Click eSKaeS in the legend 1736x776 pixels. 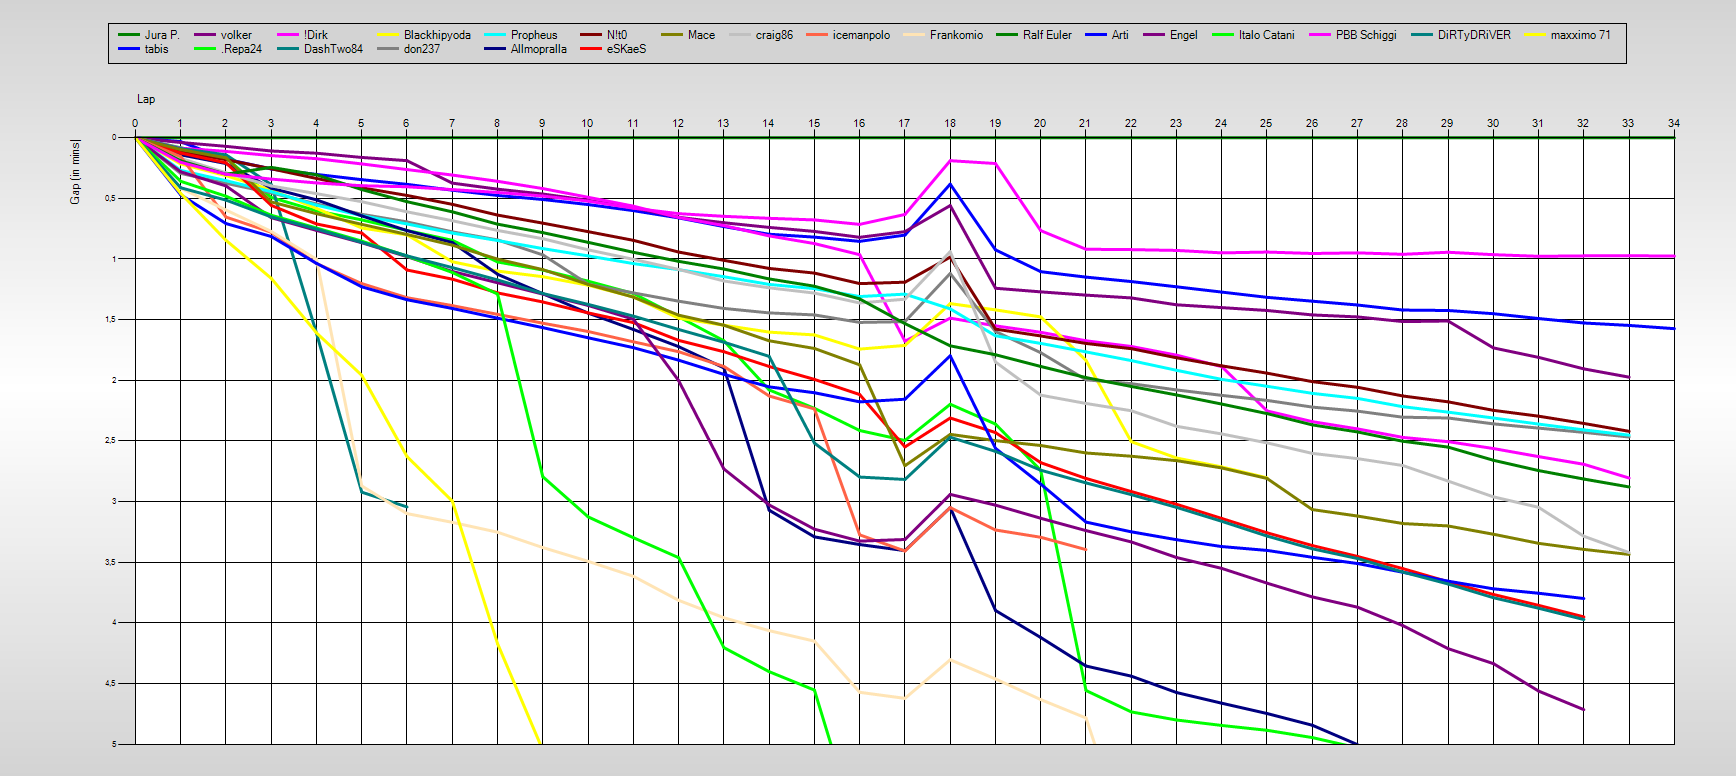coord(626,49)
